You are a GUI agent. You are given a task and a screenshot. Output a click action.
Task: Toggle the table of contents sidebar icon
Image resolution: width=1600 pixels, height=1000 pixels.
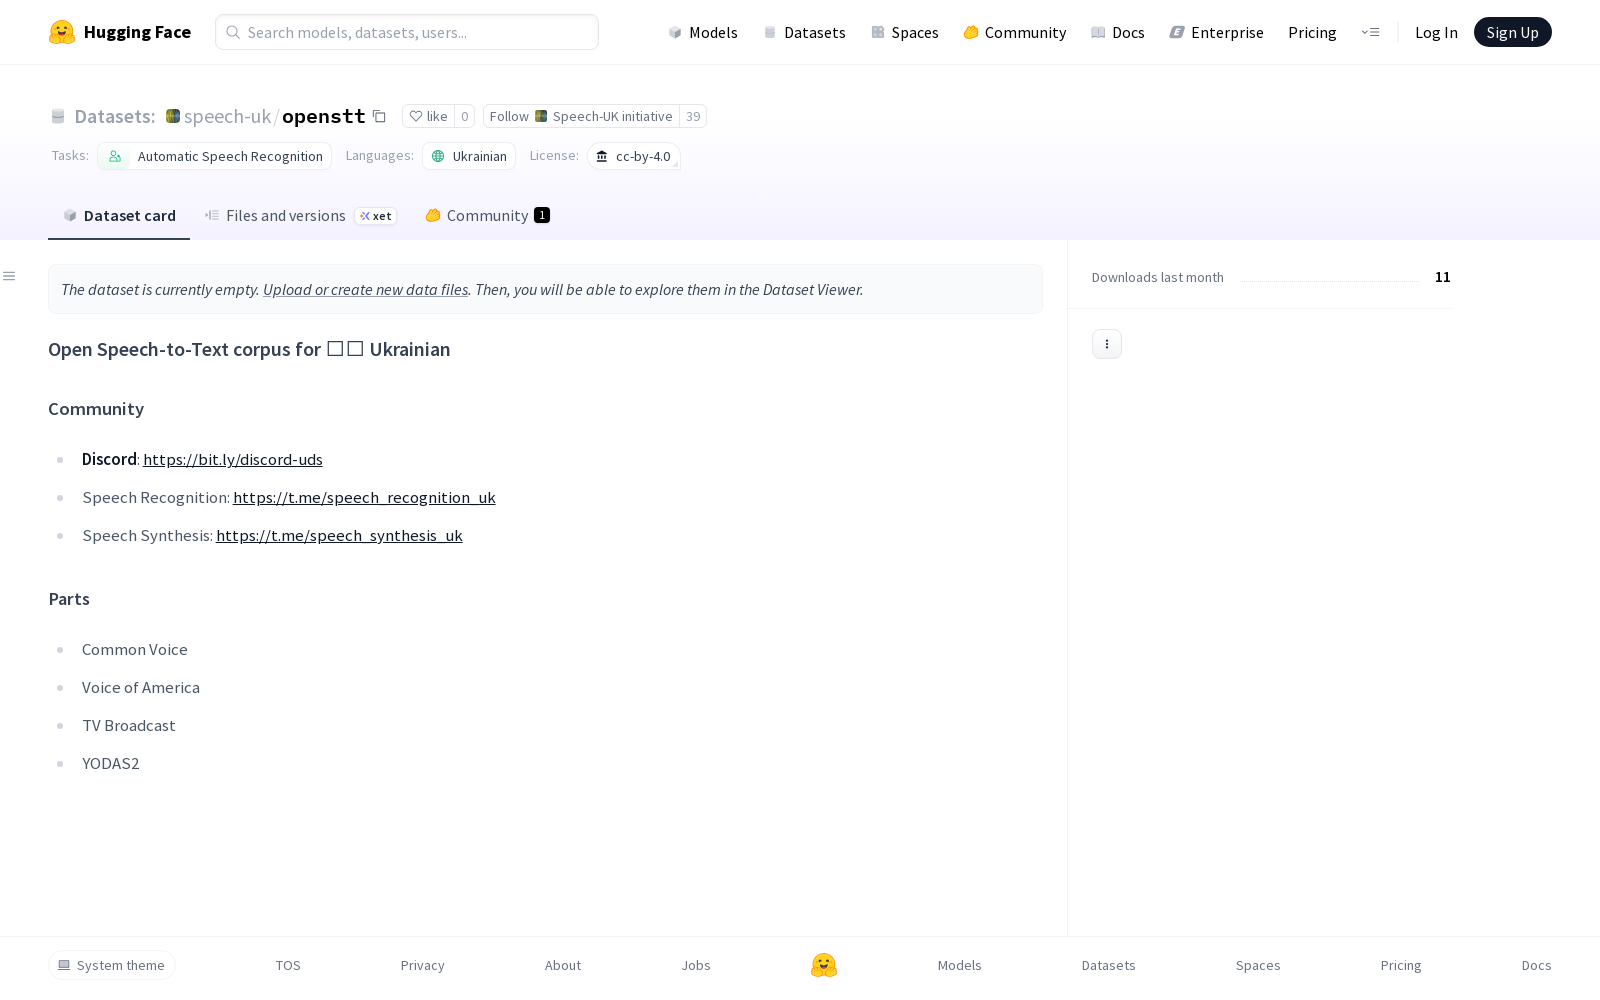click(x=9, y=276)
